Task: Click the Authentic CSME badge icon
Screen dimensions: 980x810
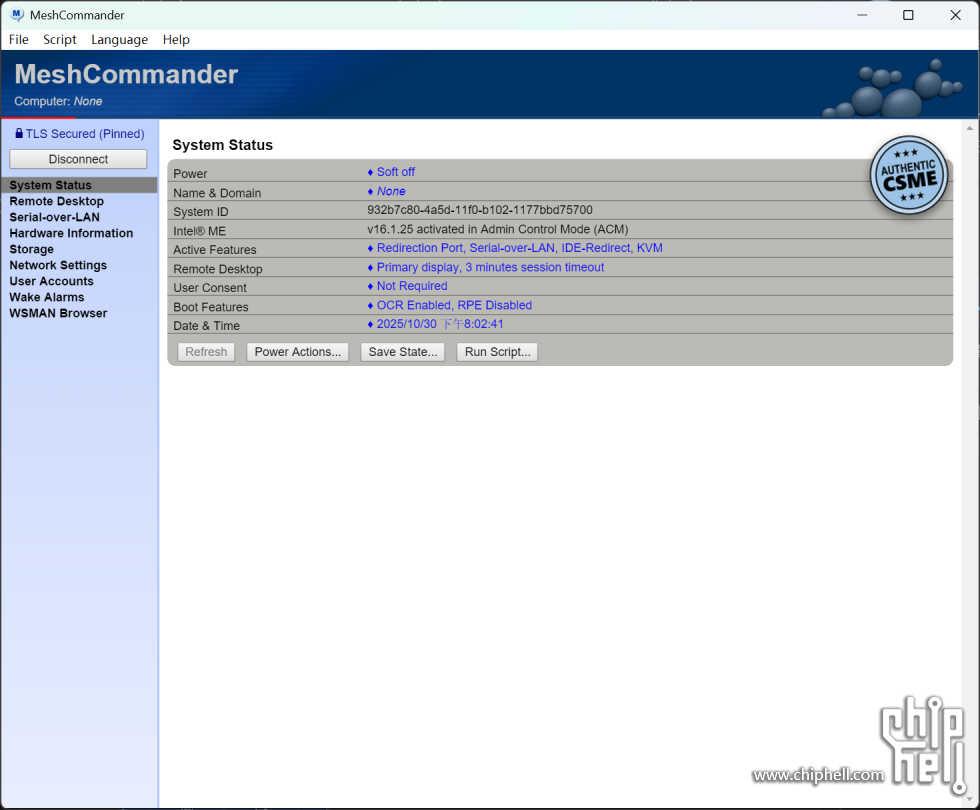Action: tap(909, 175)
